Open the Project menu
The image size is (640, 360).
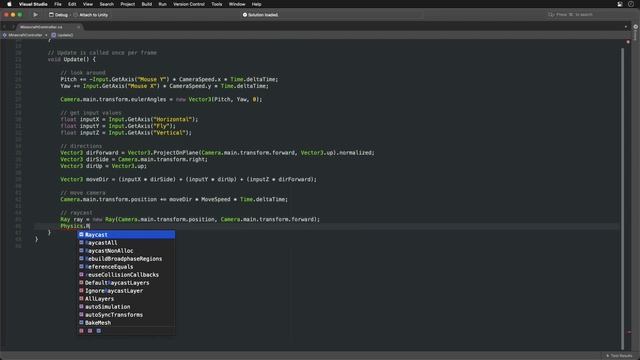(128, 4)
